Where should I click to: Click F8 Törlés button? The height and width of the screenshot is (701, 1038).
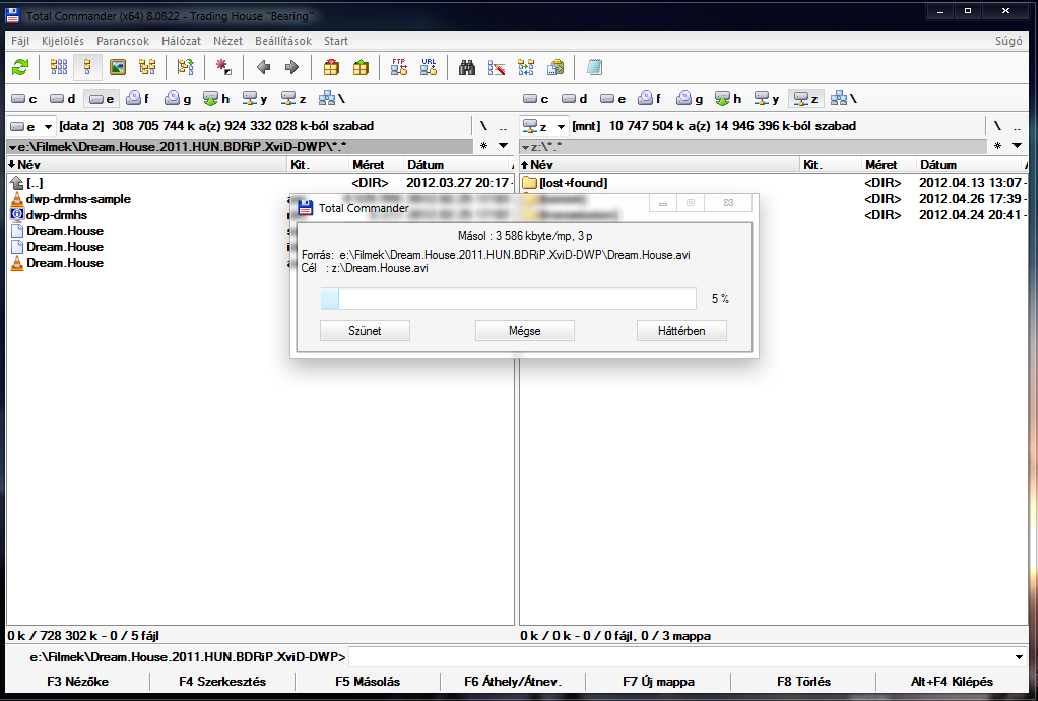804,682
